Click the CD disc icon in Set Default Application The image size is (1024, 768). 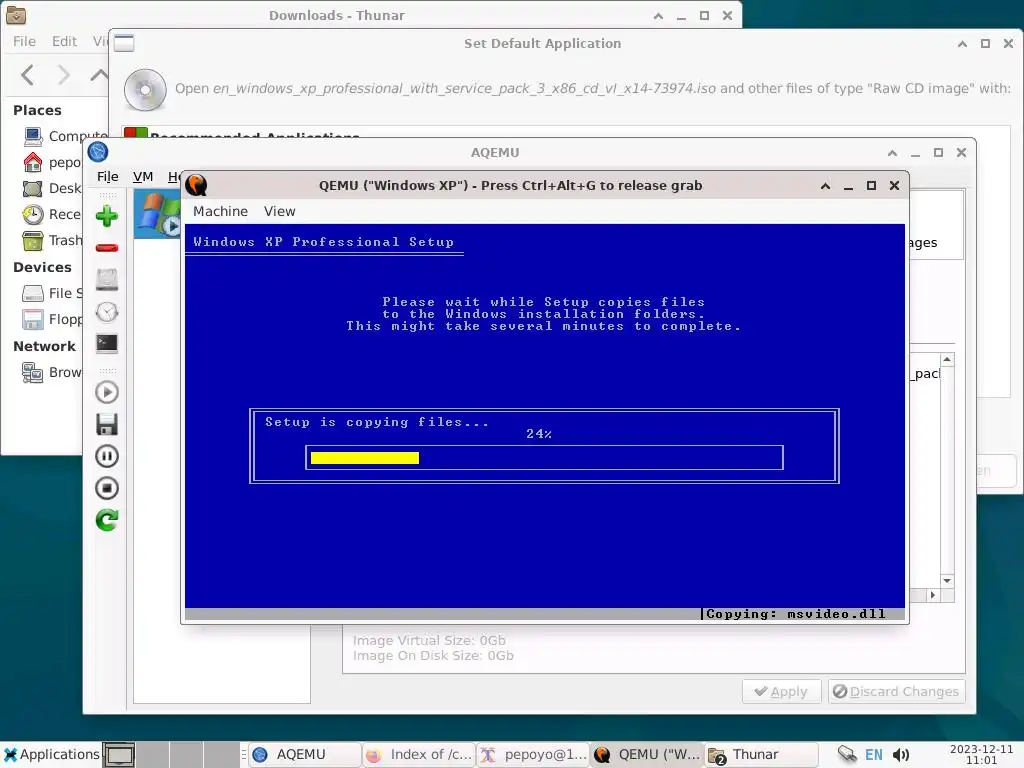point(145,89)
